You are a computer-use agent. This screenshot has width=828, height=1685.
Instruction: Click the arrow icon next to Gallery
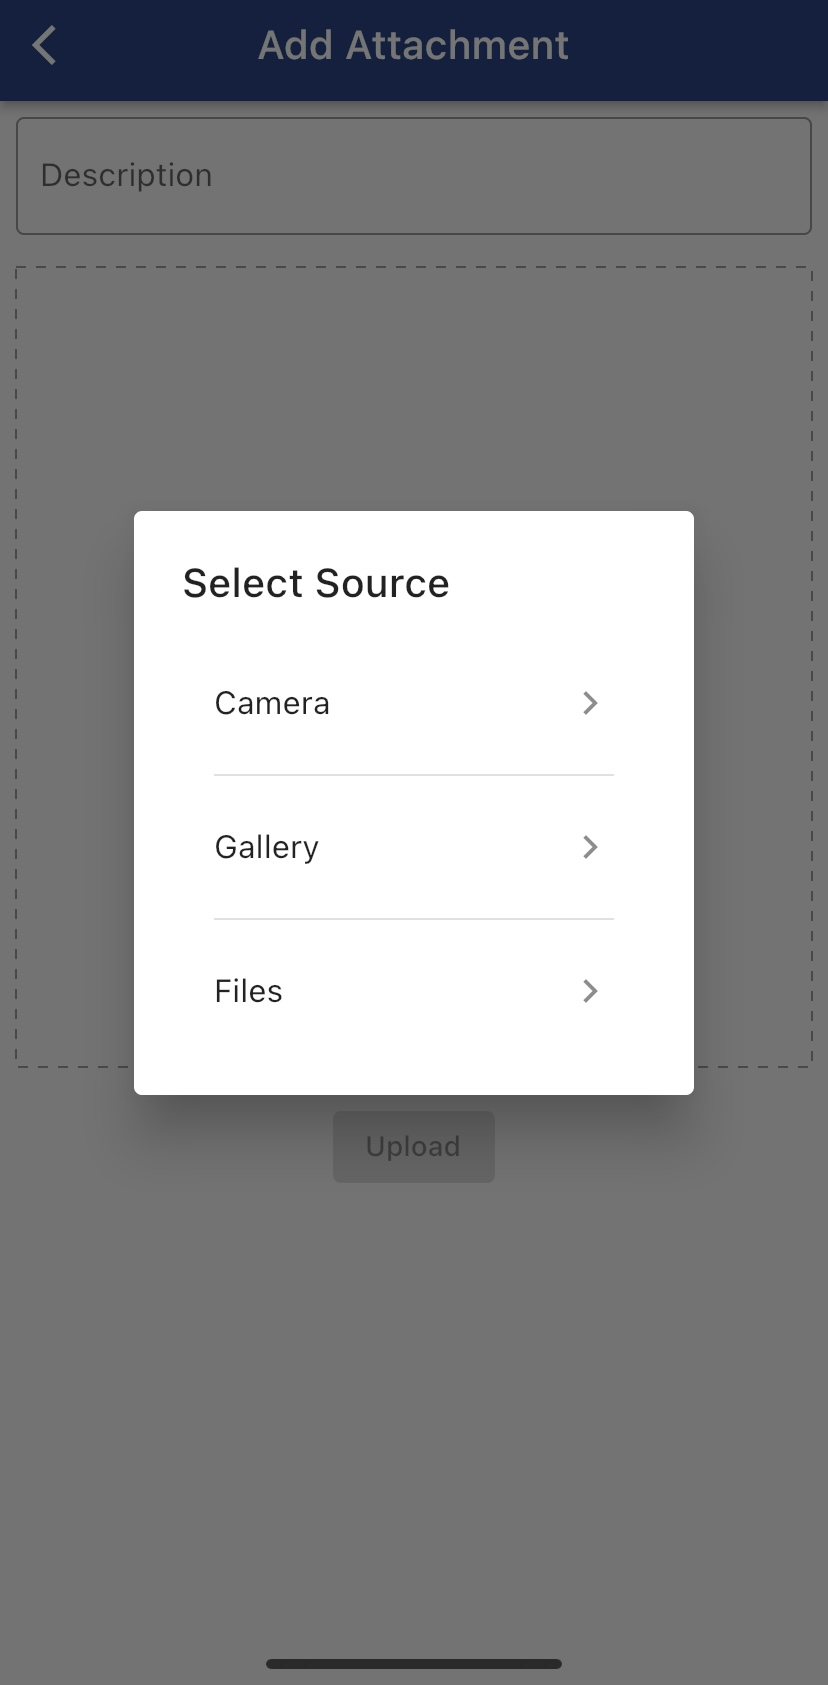pyautogui.click(x=590, y=847)
